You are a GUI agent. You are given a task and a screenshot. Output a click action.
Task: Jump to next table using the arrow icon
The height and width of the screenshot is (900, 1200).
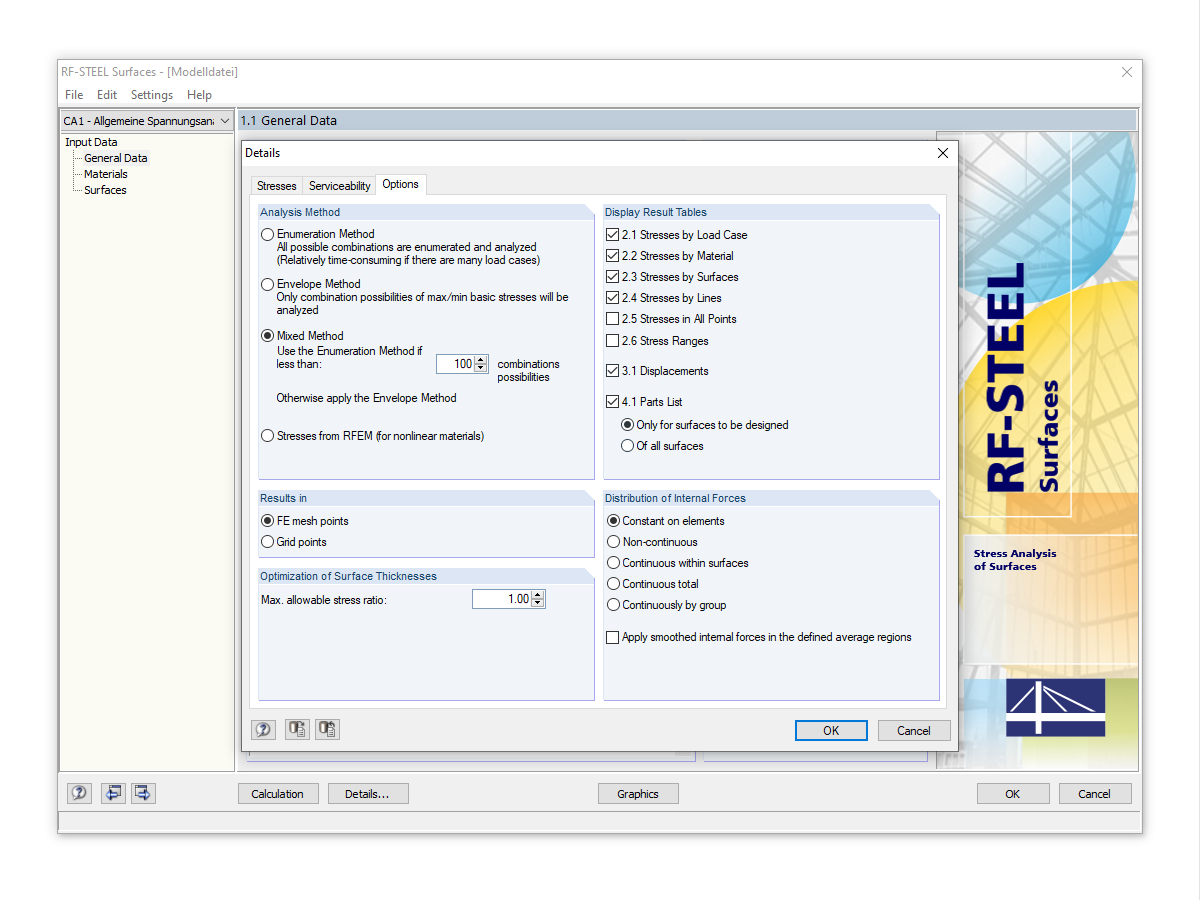tap(143, 793)
